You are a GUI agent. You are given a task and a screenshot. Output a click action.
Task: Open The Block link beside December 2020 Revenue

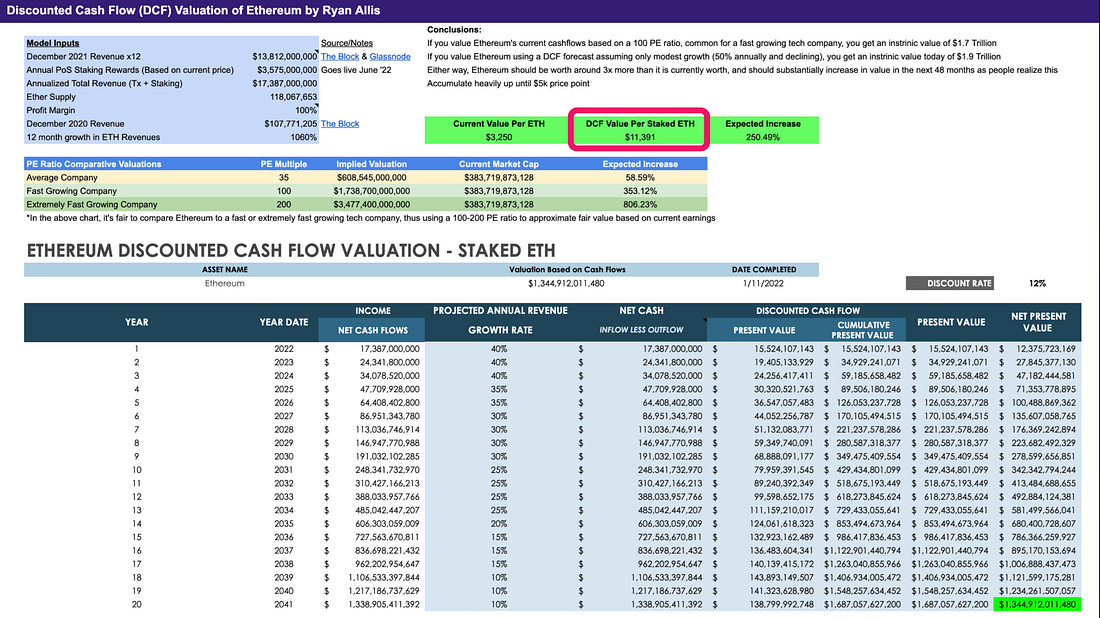pos(340,124)
